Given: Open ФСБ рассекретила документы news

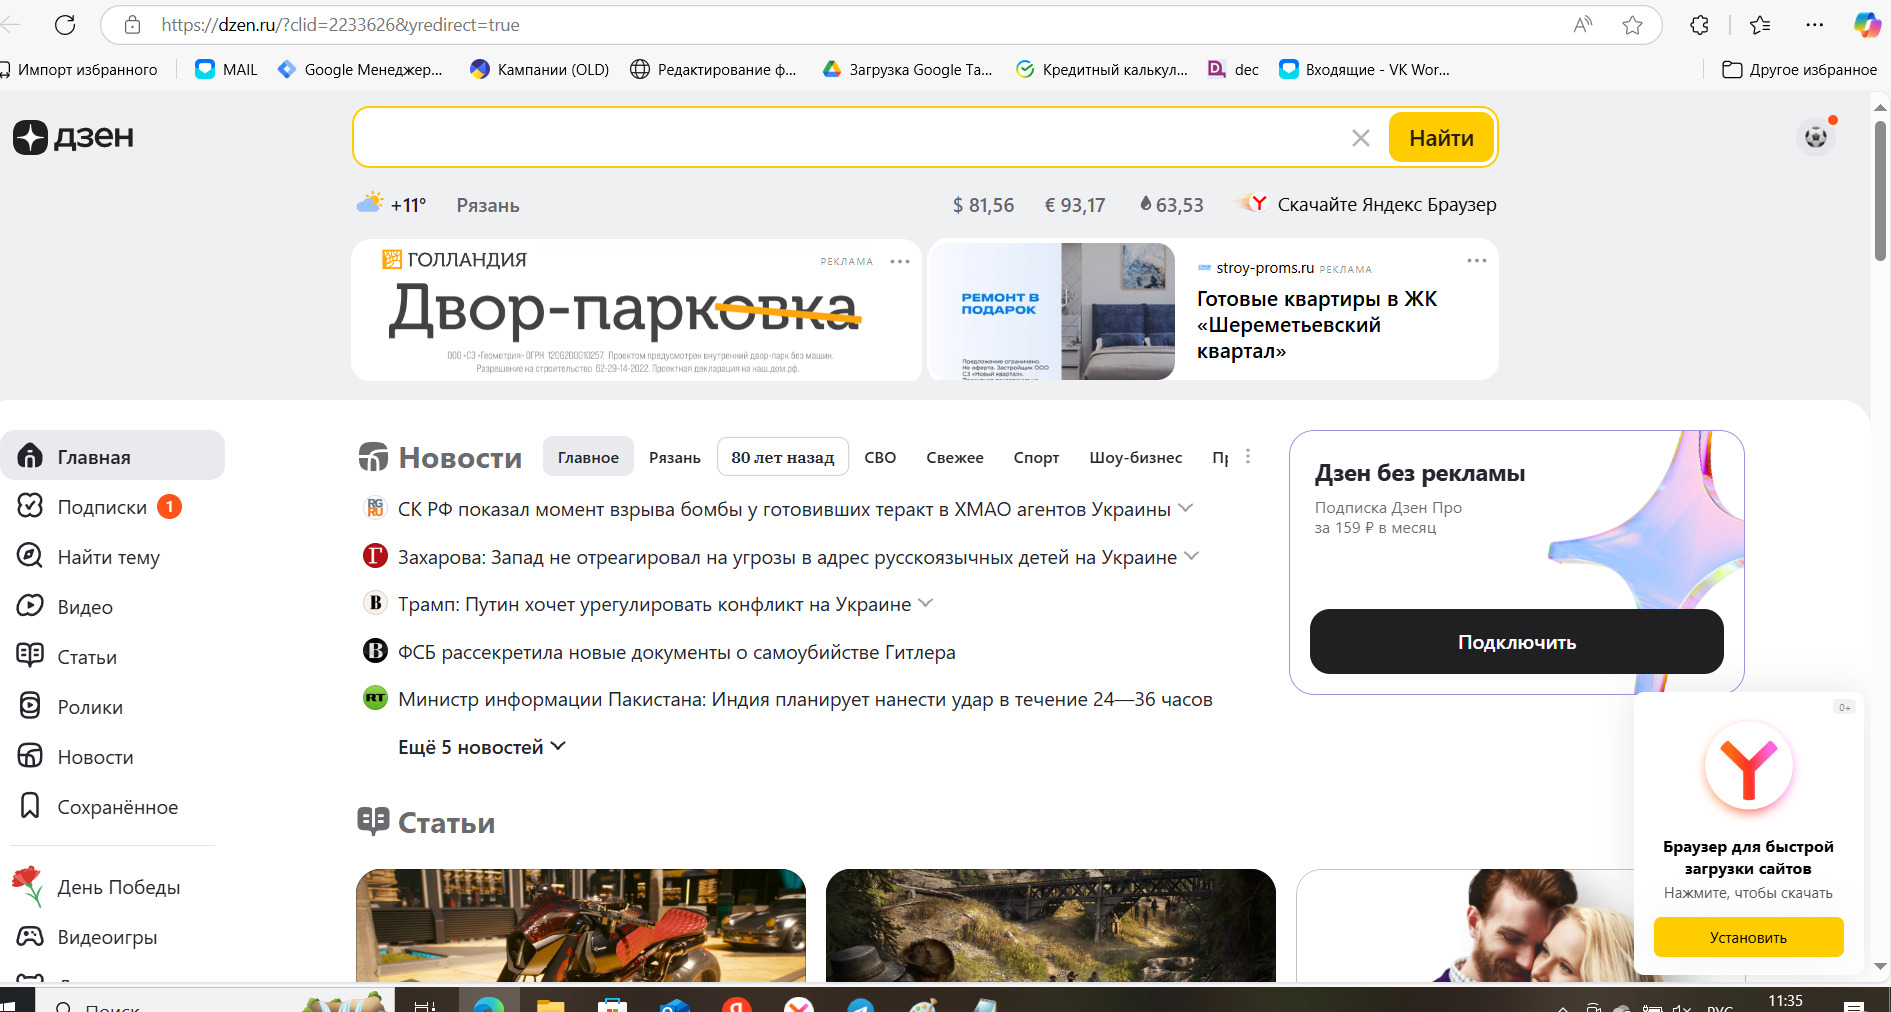Looking at the screenshot, I should [677, 652].
